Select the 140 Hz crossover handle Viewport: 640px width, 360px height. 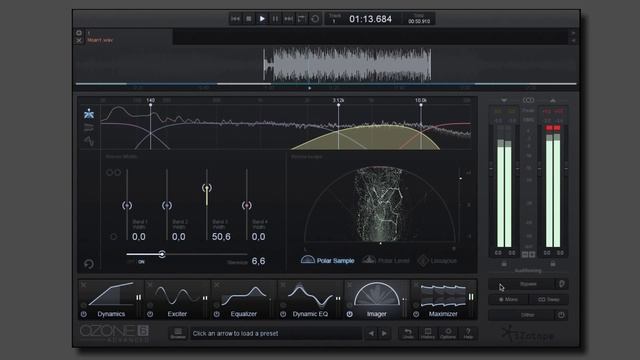[151, 105]
